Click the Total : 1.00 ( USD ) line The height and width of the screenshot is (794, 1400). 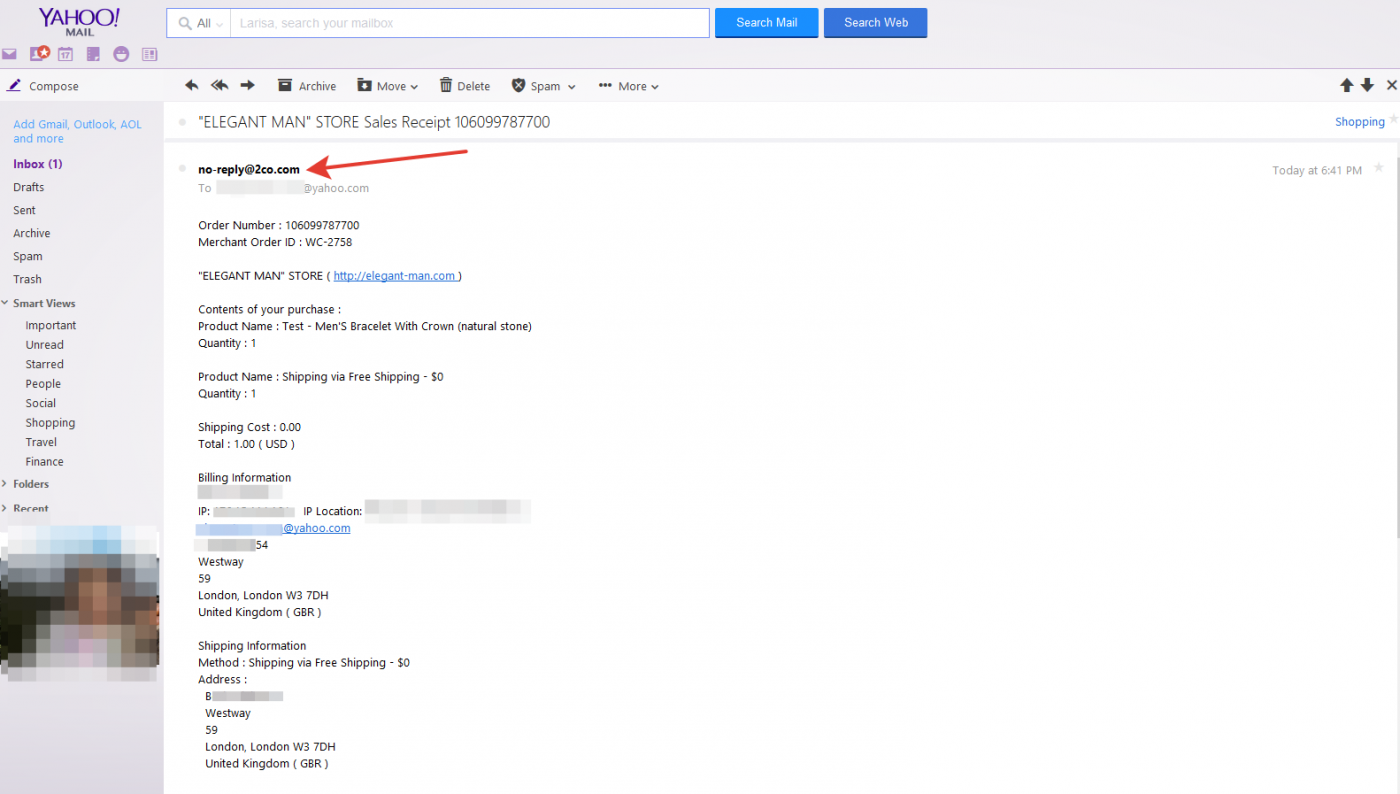pyautogui.click(x=246, y=444)
